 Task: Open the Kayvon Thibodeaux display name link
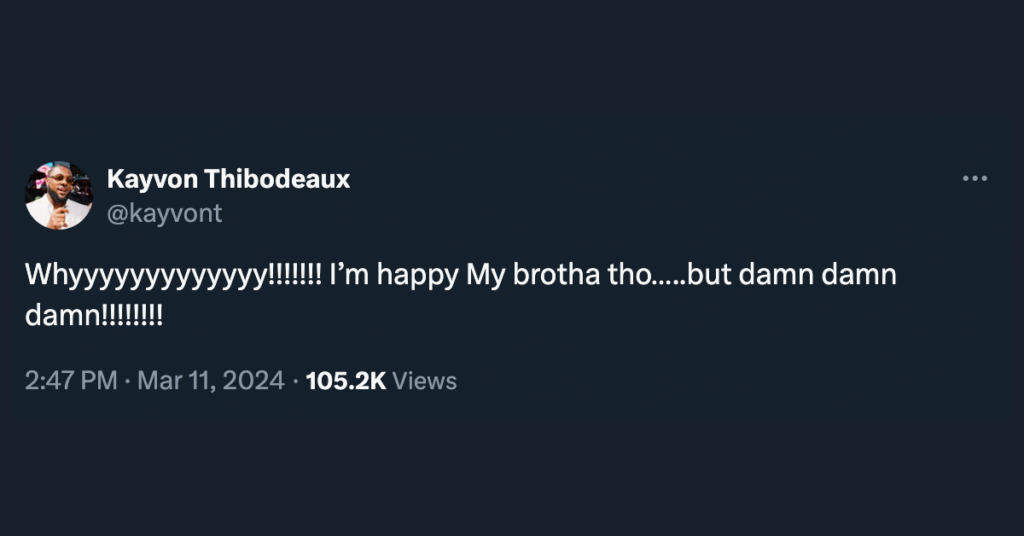click(228, 180)
